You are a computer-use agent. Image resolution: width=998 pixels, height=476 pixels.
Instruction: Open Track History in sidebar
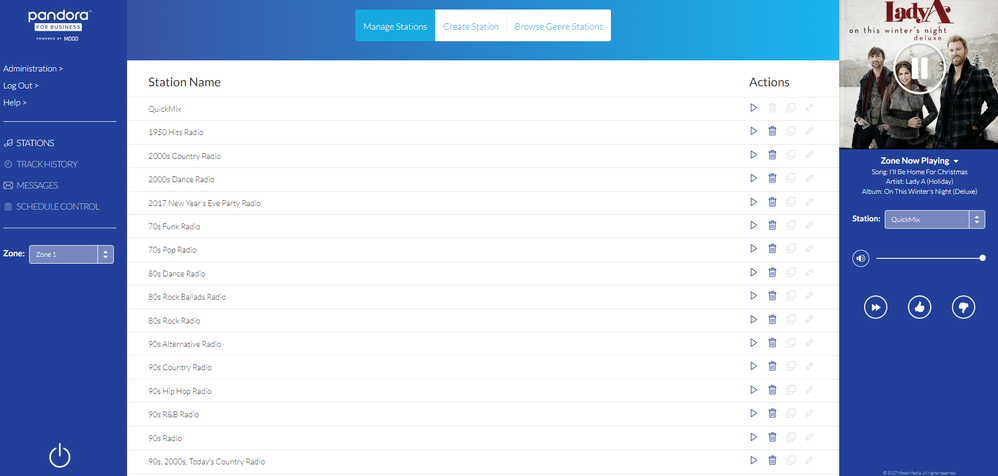pos(46,164)
